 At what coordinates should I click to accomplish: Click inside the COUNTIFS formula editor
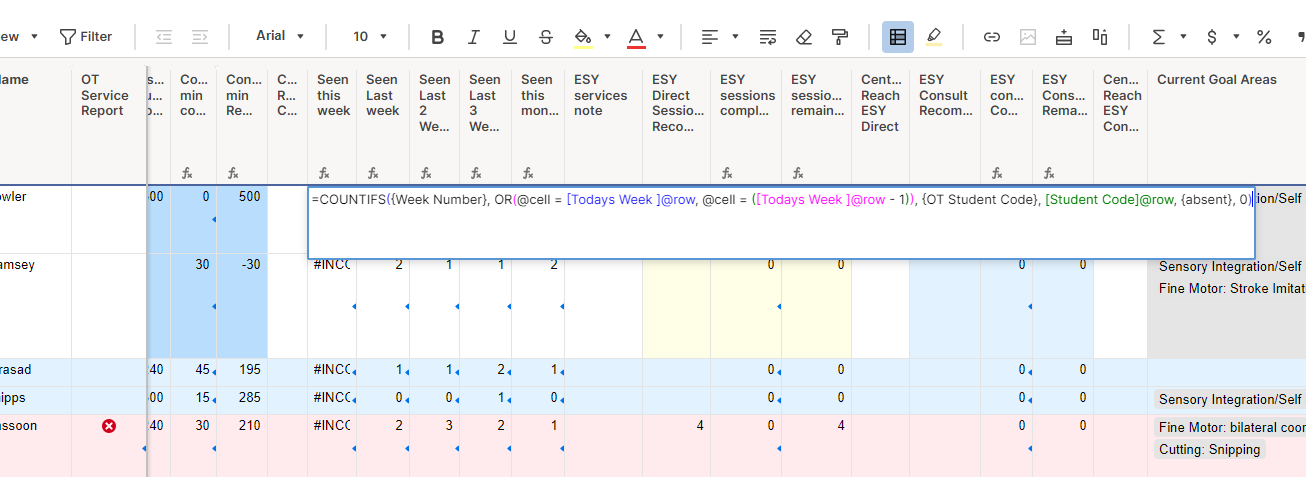pos(781,222)
